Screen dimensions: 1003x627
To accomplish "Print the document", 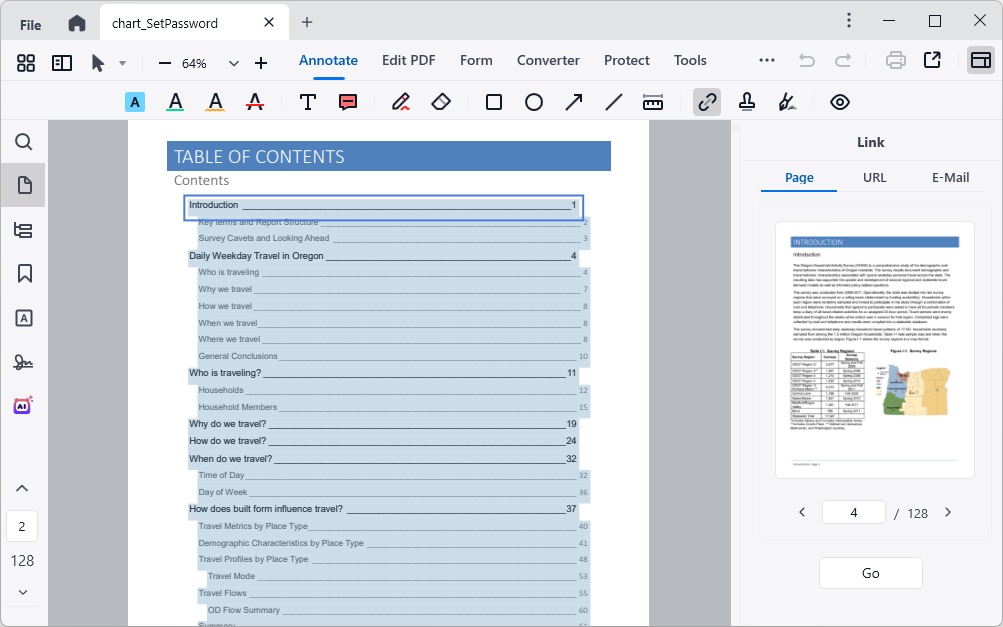I will pyautogui.click(x=895, y=60).
